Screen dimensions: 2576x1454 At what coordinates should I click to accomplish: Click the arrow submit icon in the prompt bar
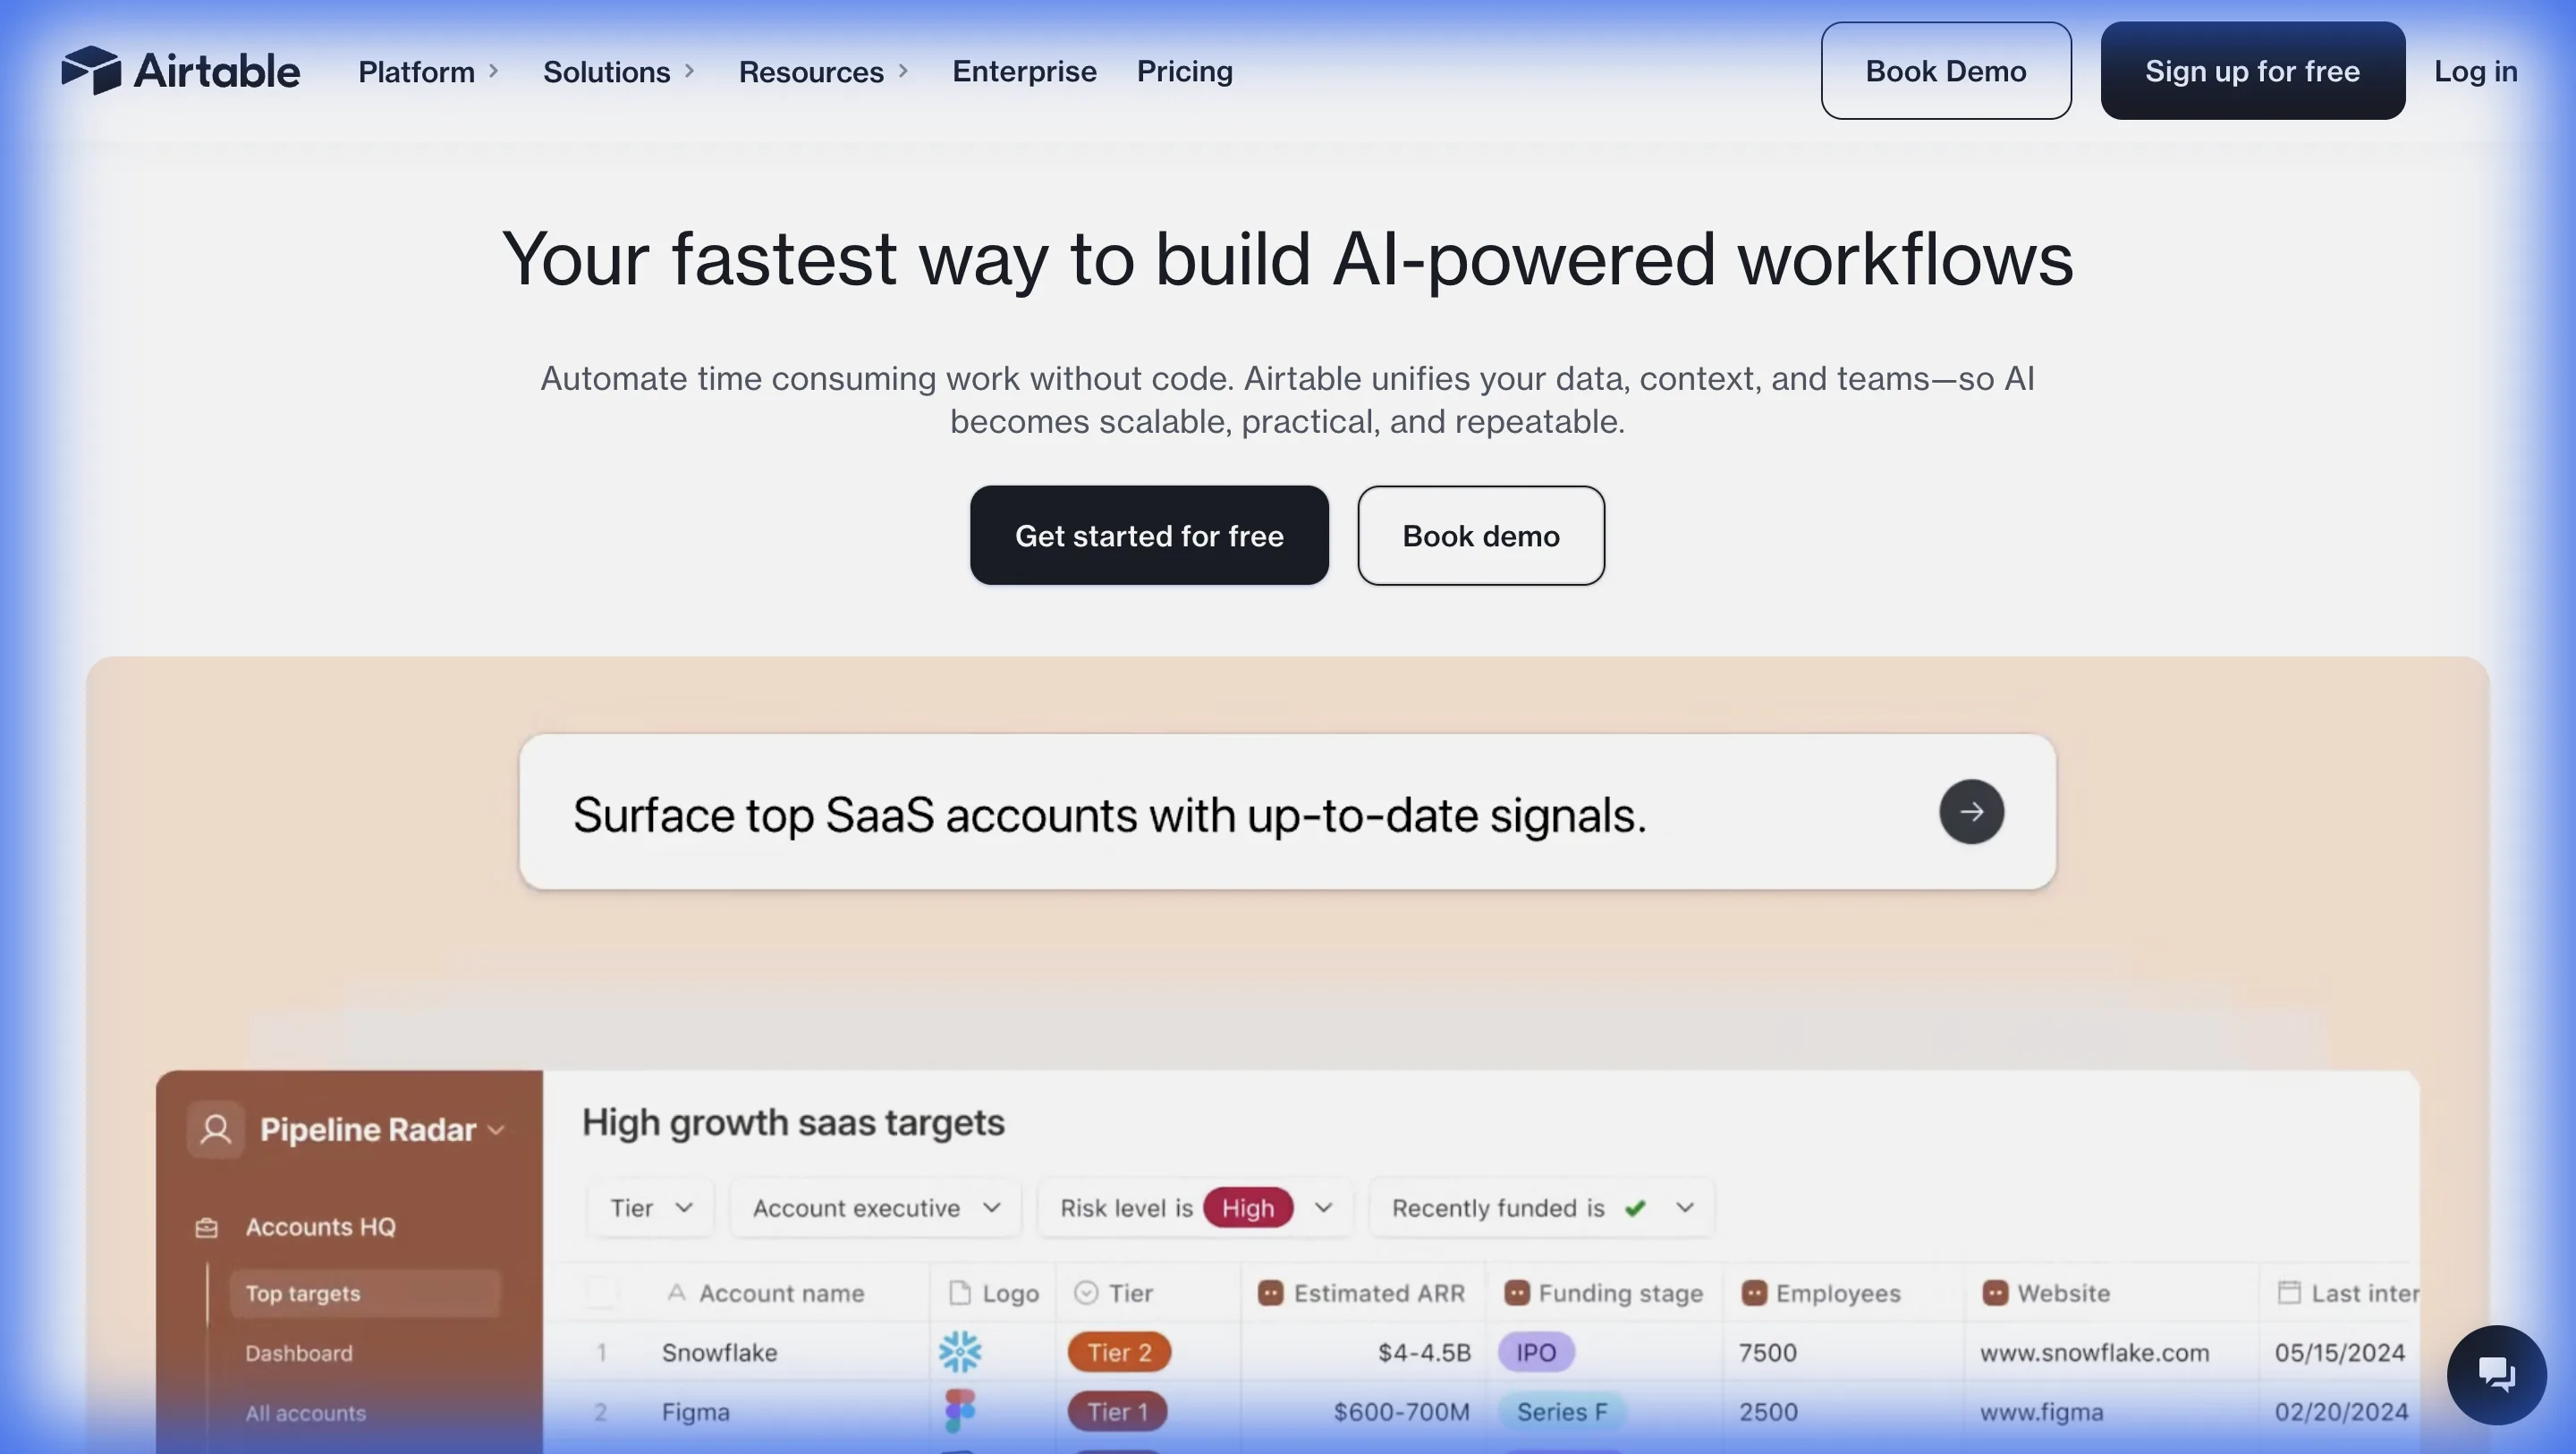tap(1971, 812)
